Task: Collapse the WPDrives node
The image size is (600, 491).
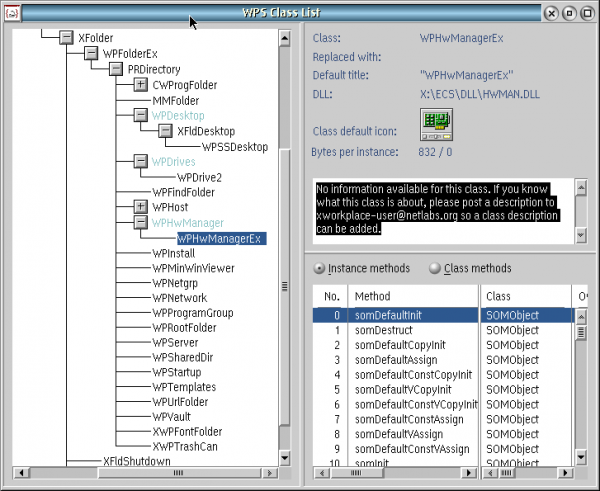Action: click(140, 161)
